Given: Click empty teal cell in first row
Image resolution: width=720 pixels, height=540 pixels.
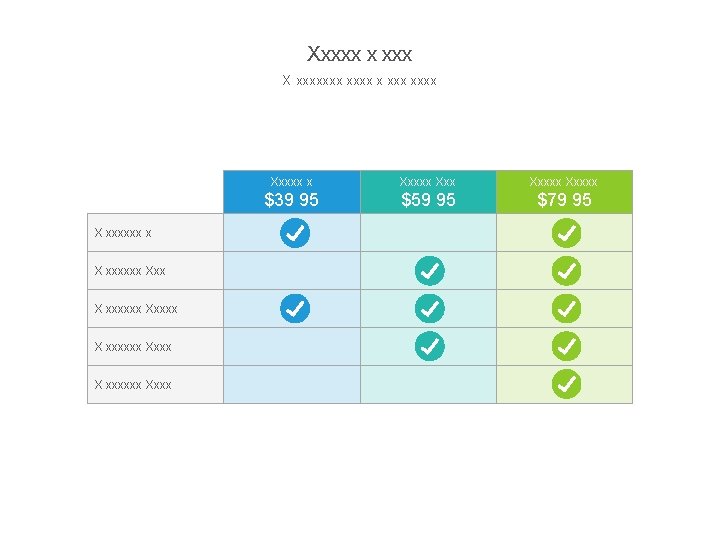Looking at the screenshot, I should 428,233.
